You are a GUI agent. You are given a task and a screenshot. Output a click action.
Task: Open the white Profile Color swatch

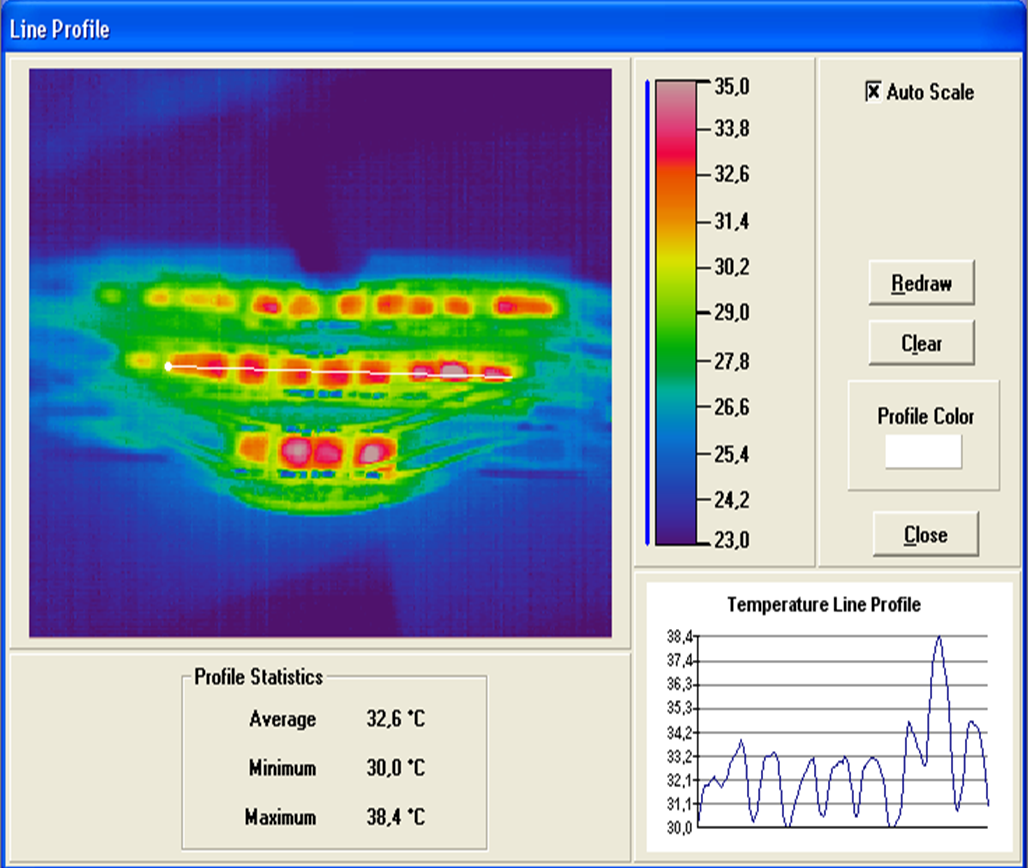click(923, 451)
